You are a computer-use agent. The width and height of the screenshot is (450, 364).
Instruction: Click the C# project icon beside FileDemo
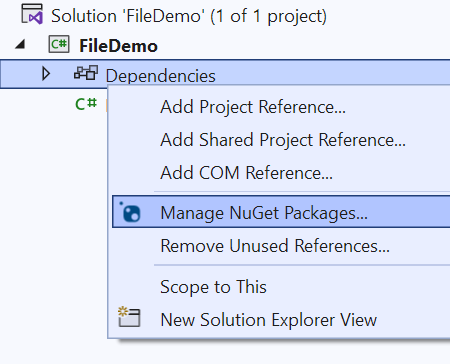click(59, 45)
